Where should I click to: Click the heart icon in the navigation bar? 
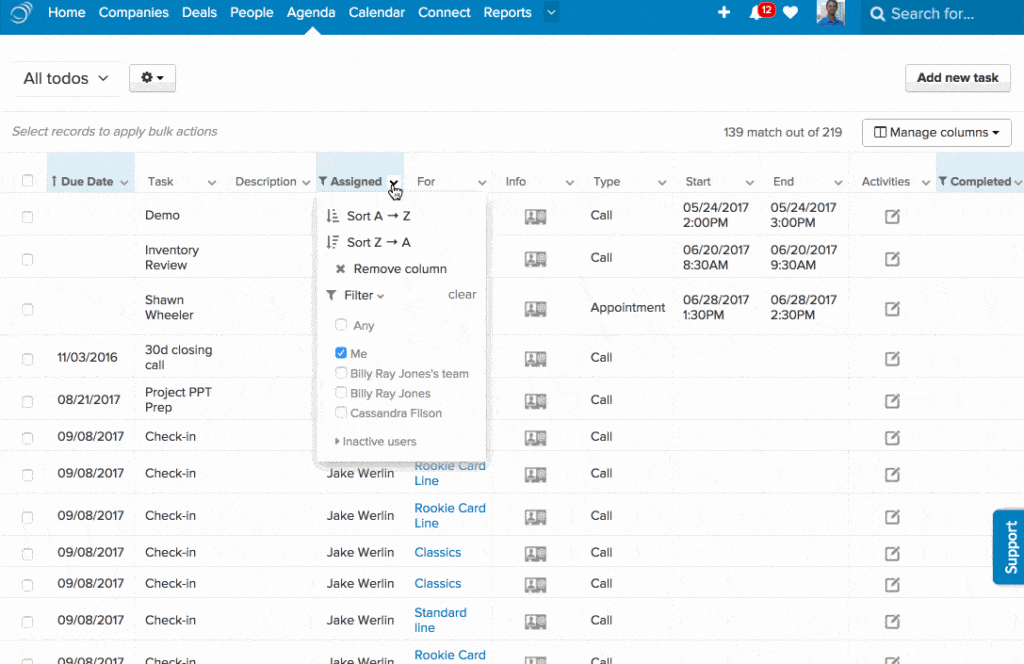(791, 13)
